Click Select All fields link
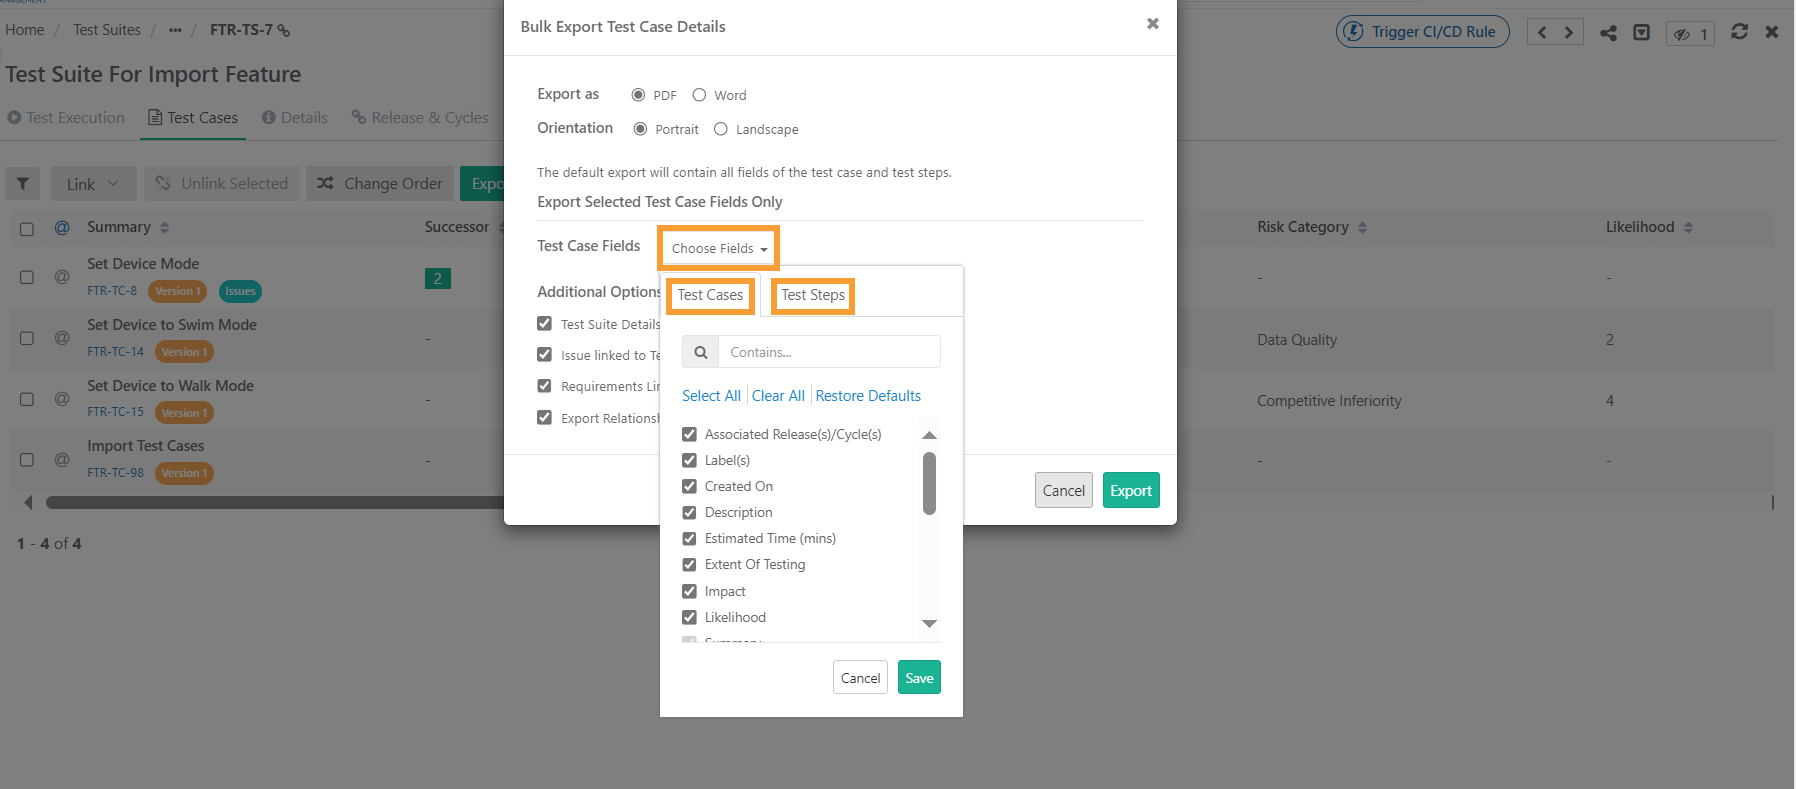Screen dimensions: 1796x789 point(711,396)
